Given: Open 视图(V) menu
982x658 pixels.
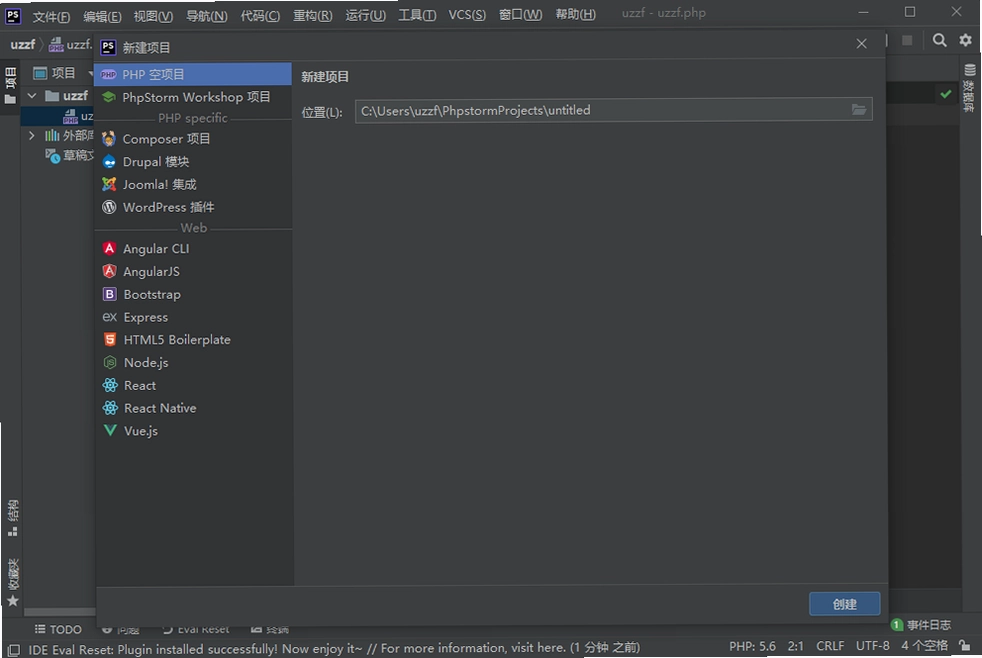Looking at the screenshot, I should tap(153, 16).
